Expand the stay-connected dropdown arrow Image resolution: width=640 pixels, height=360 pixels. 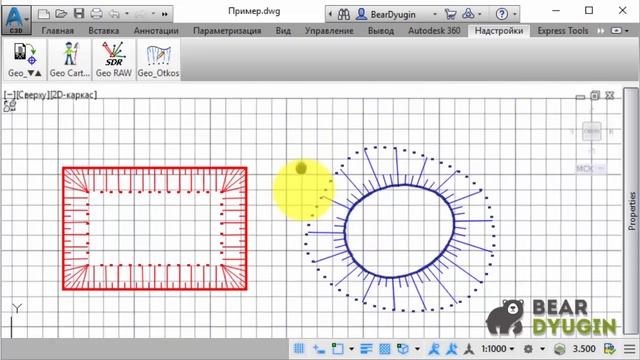point(480,14)
